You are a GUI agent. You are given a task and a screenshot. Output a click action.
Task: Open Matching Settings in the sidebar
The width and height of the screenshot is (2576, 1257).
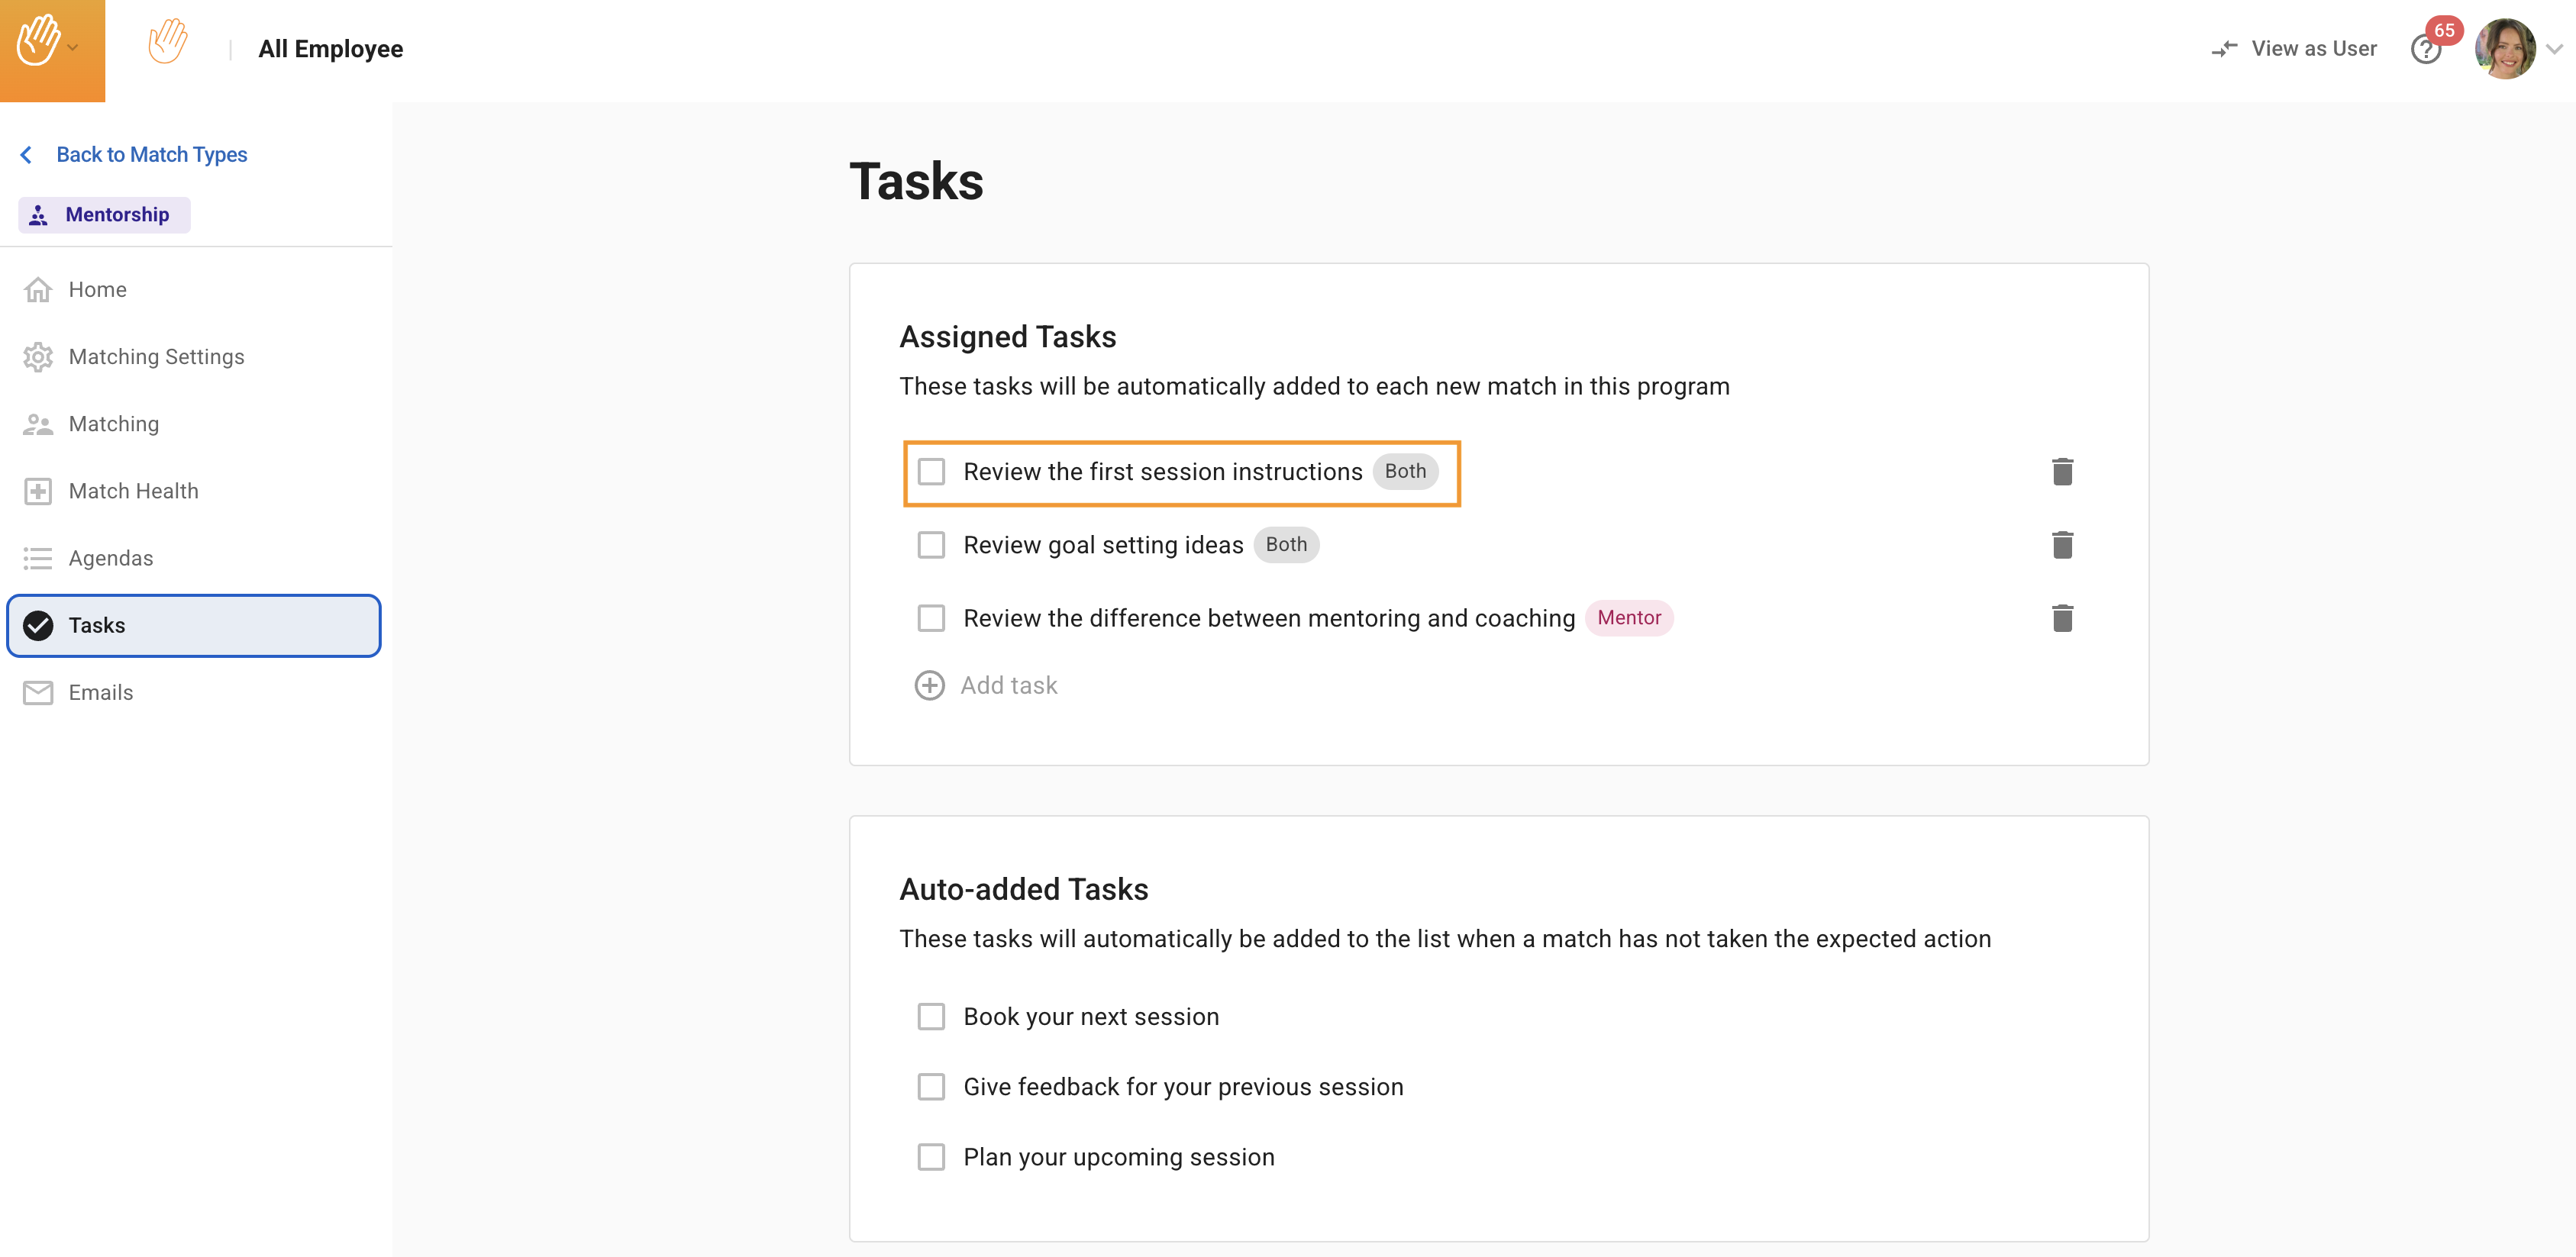click(156, 357)
